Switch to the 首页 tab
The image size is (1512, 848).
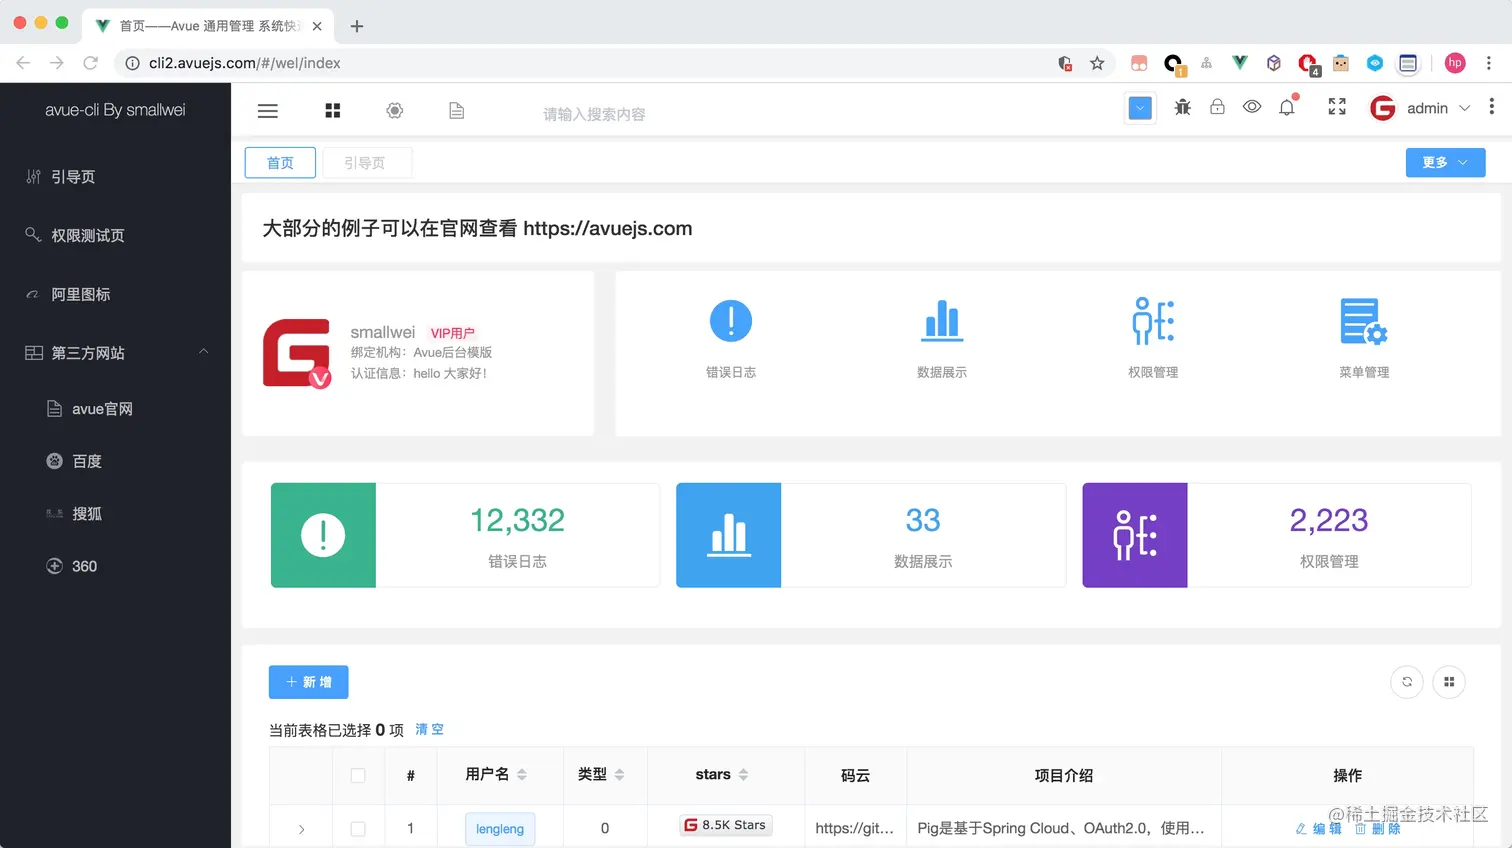[280, 163]
